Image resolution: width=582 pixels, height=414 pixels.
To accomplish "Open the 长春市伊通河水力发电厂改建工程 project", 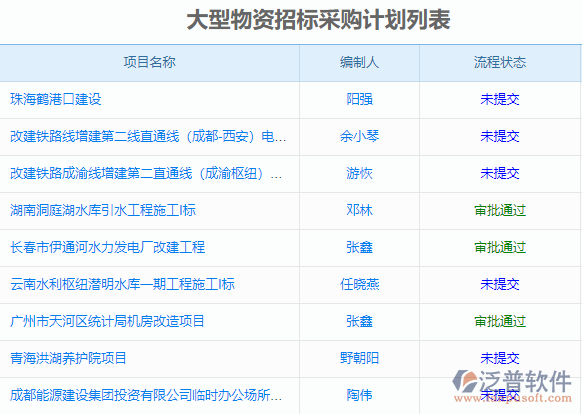I will pyautogui.click(x=108, y=247).
